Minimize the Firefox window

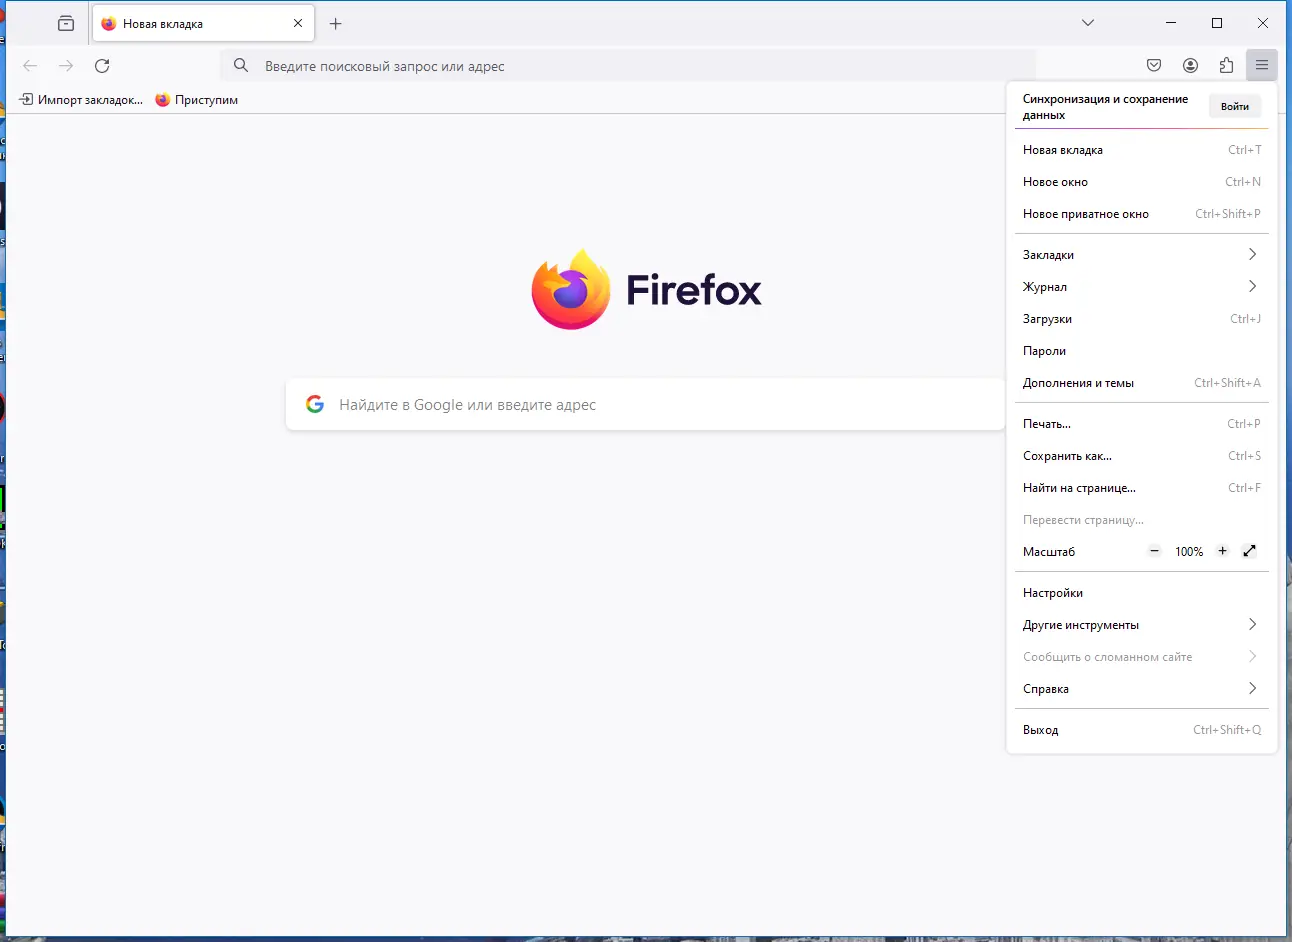click(x=1171, y=23)
